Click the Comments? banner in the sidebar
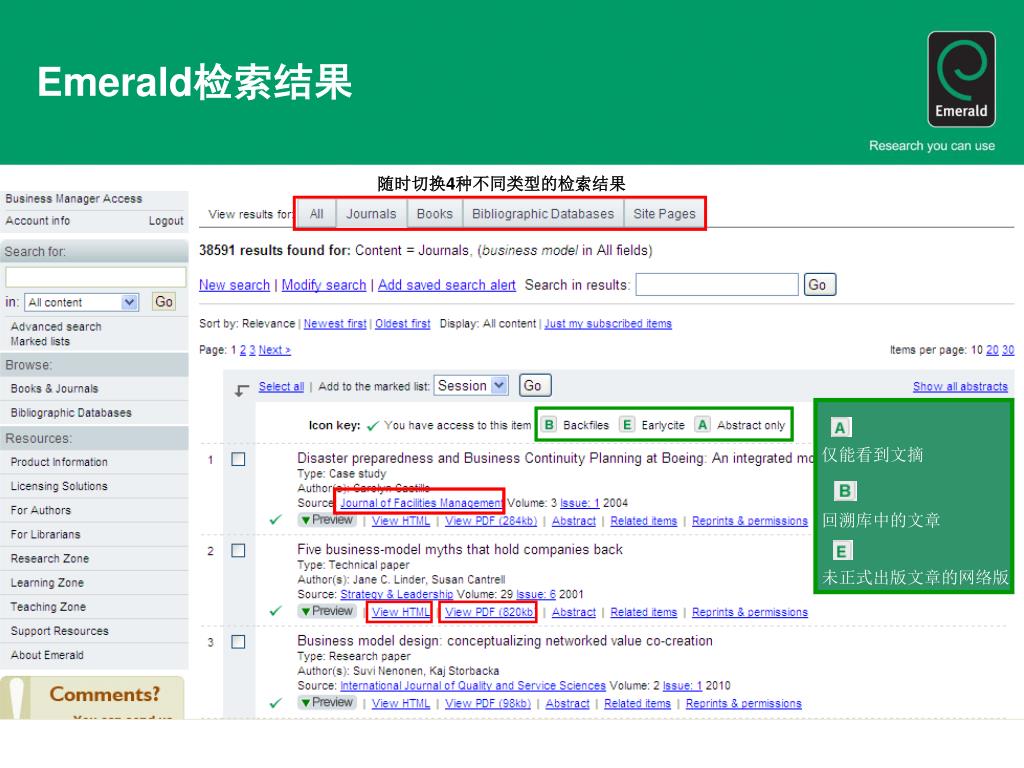1024x768 pixels. 92,697
